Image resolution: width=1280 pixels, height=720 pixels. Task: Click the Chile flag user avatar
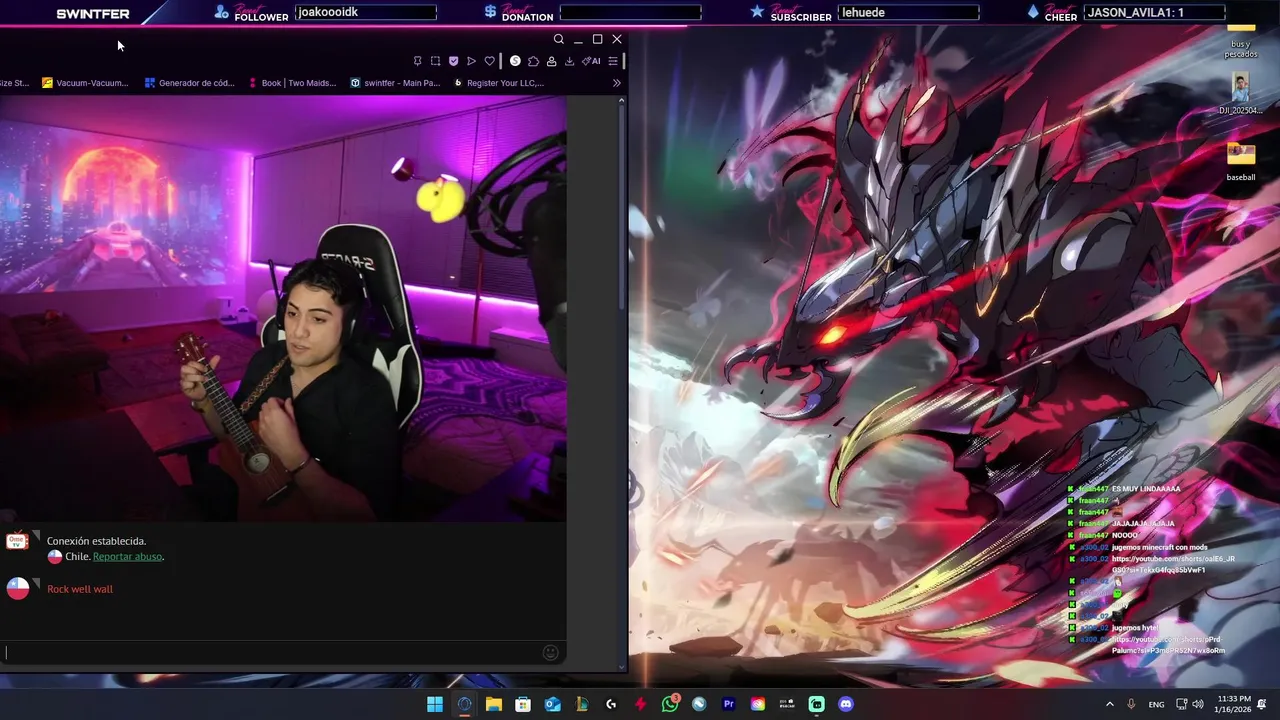pos(18,589)
